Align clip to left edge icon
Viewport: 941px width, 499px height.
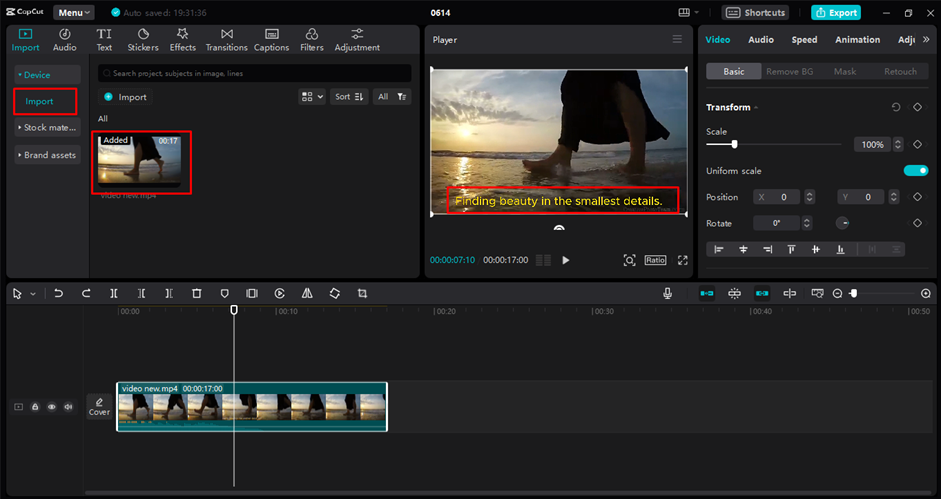[718, 249]
